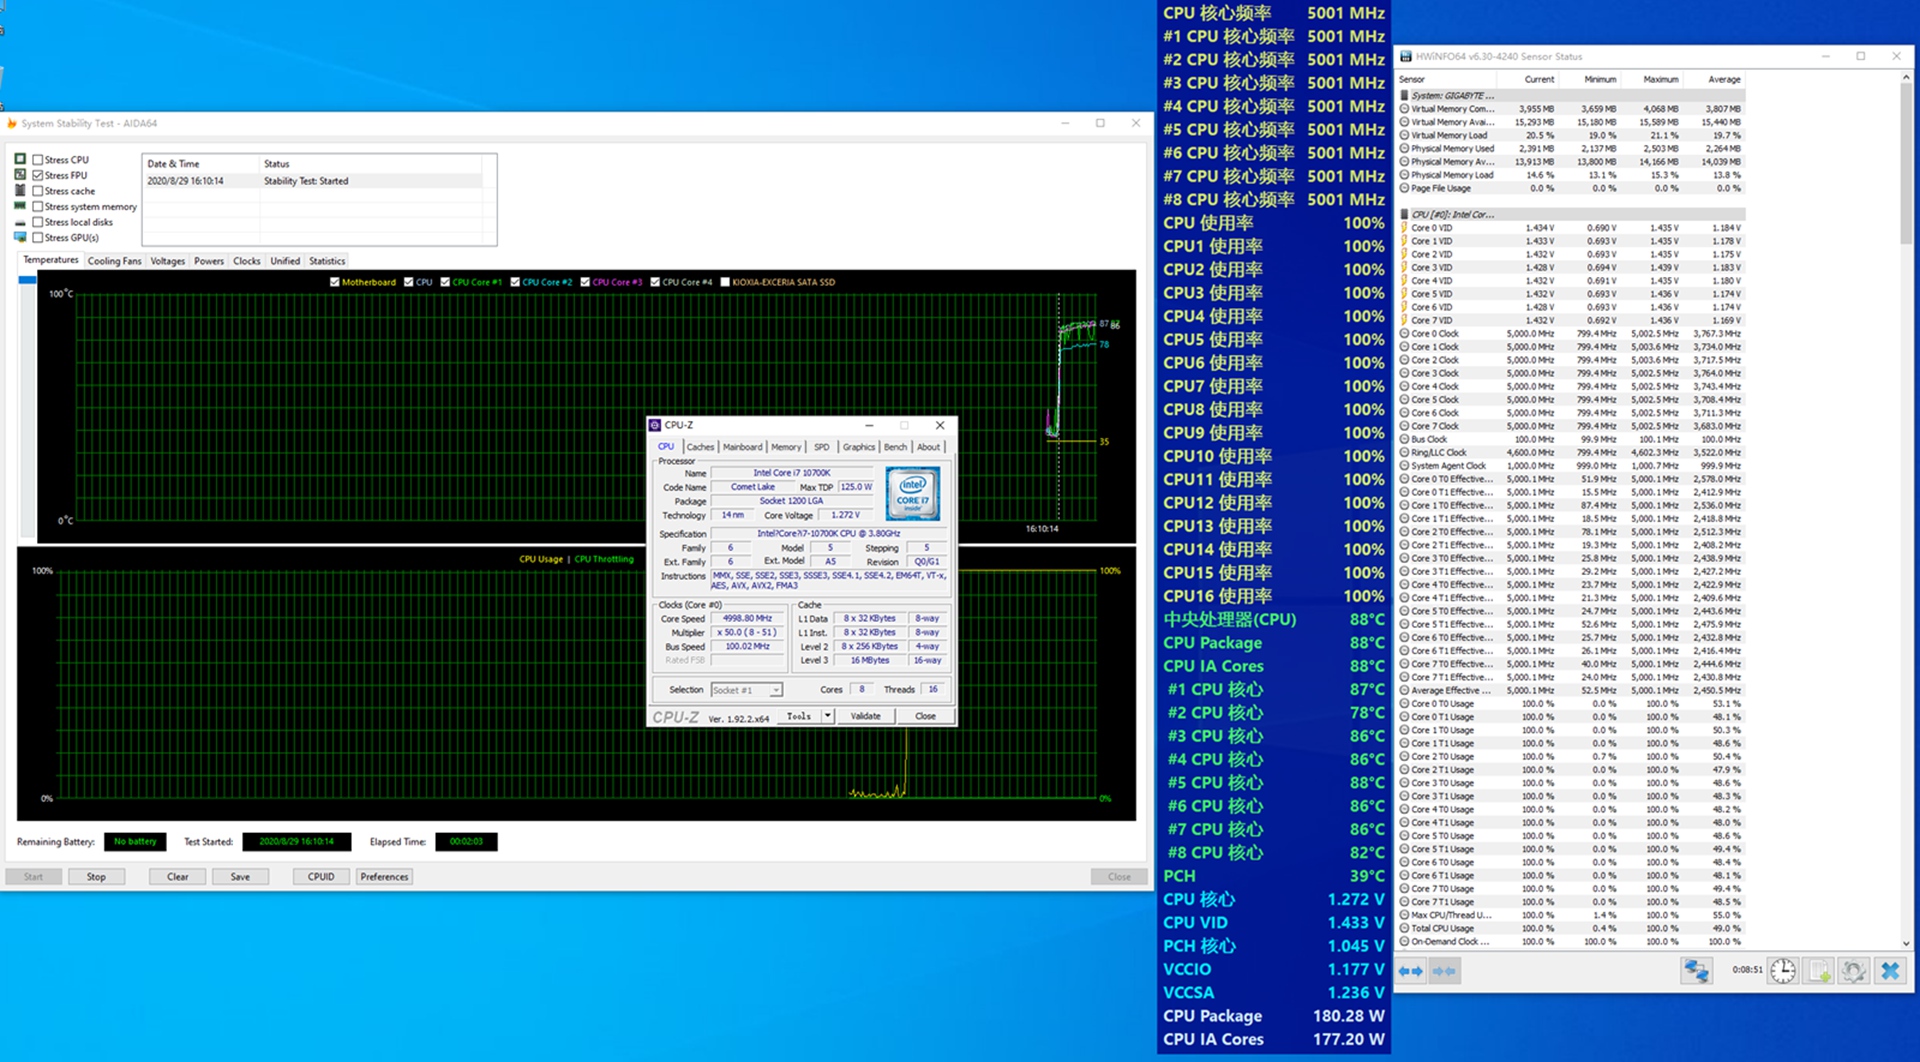The width and height of the screenshot is (1920, 1062).
Task: Enable the Stress CPU checkbox
Action: click(38, 160)
